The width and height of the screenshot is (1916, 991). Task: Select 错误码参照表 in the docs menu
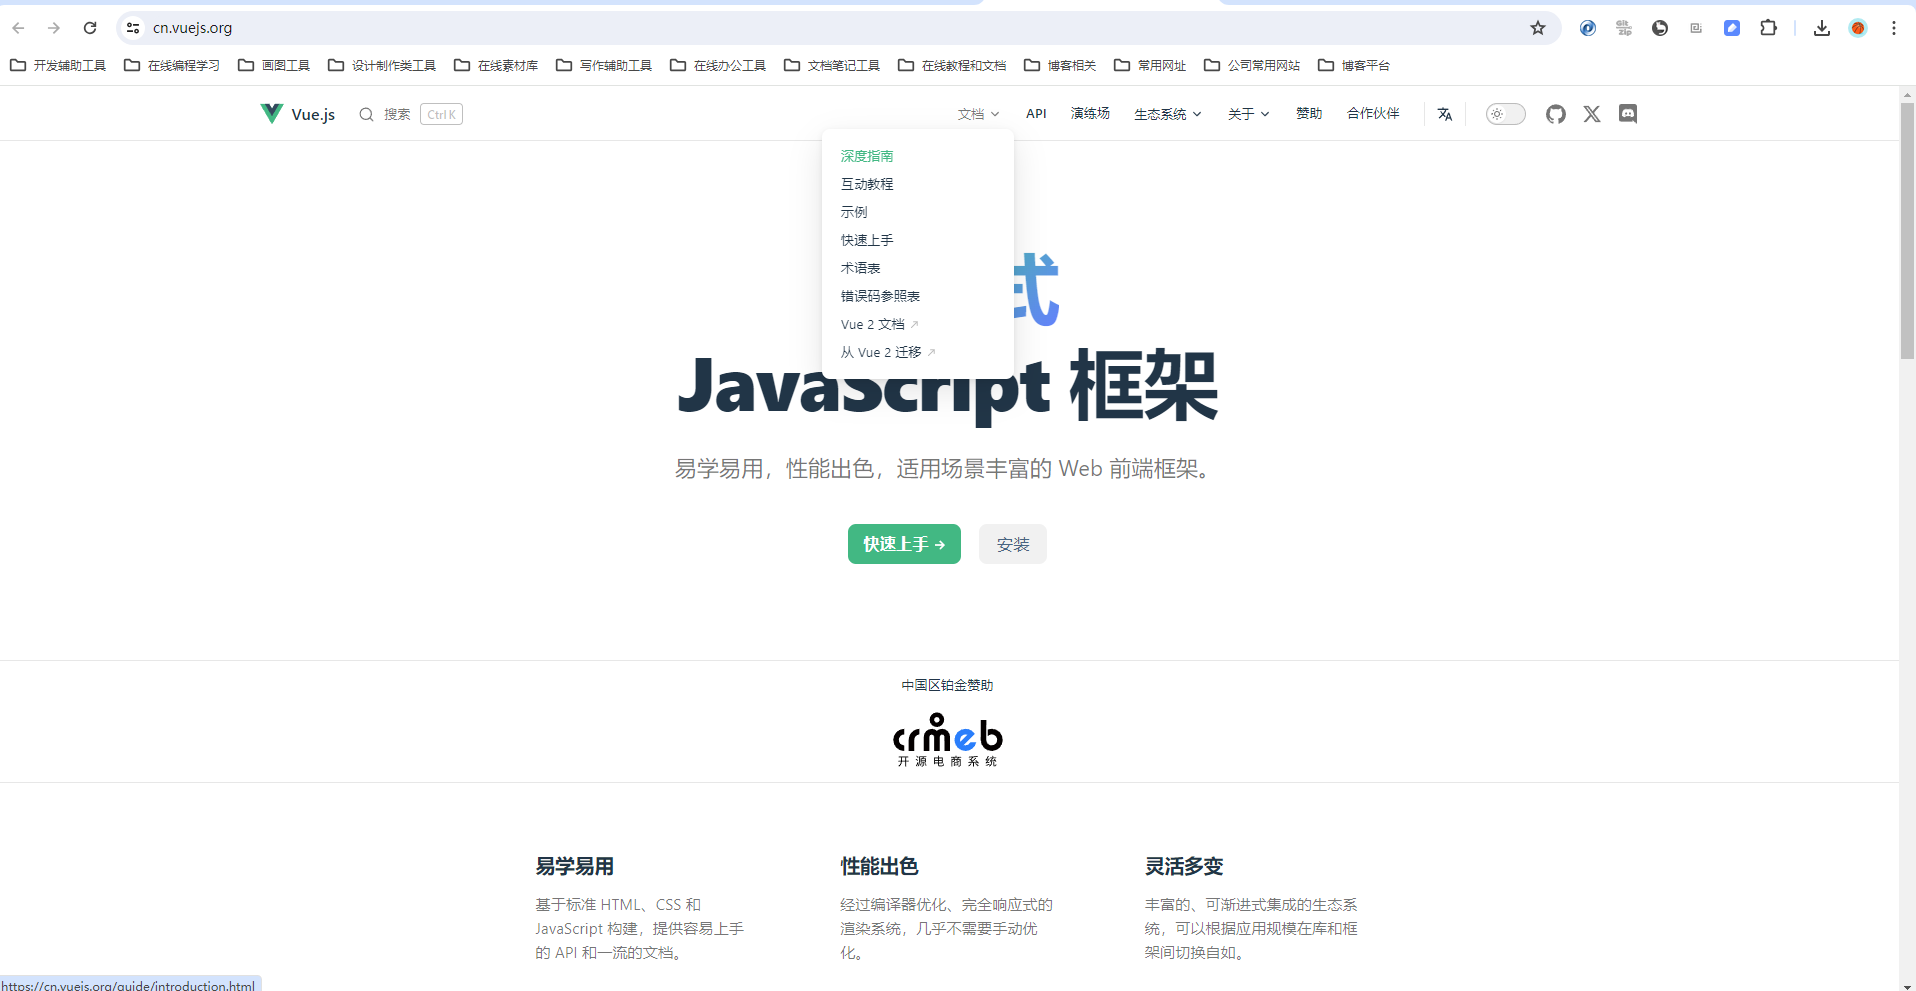[x=880, y=296]
